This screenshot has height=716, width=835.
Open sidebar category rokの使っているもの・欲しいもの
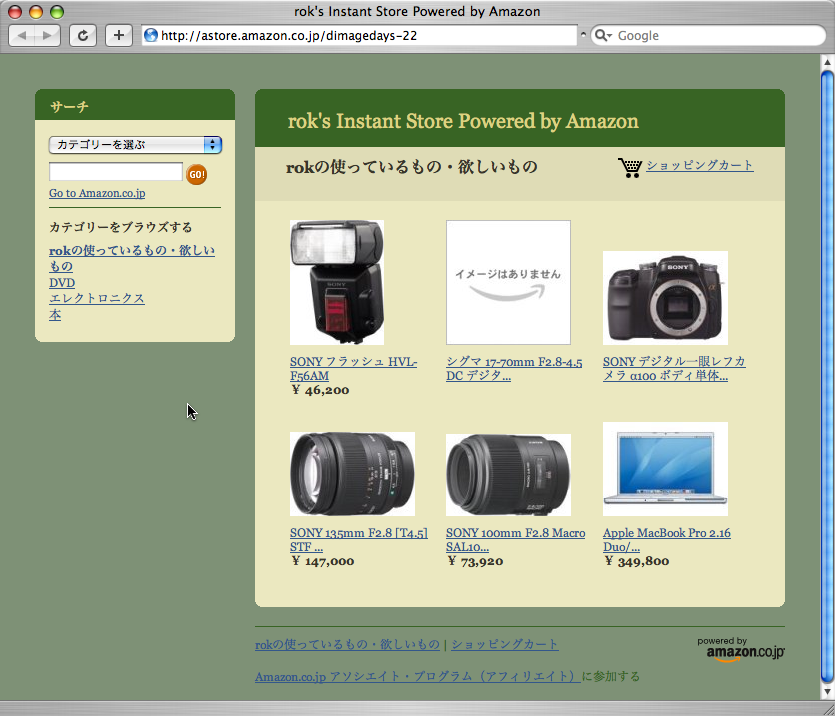[x=132, y=258]
